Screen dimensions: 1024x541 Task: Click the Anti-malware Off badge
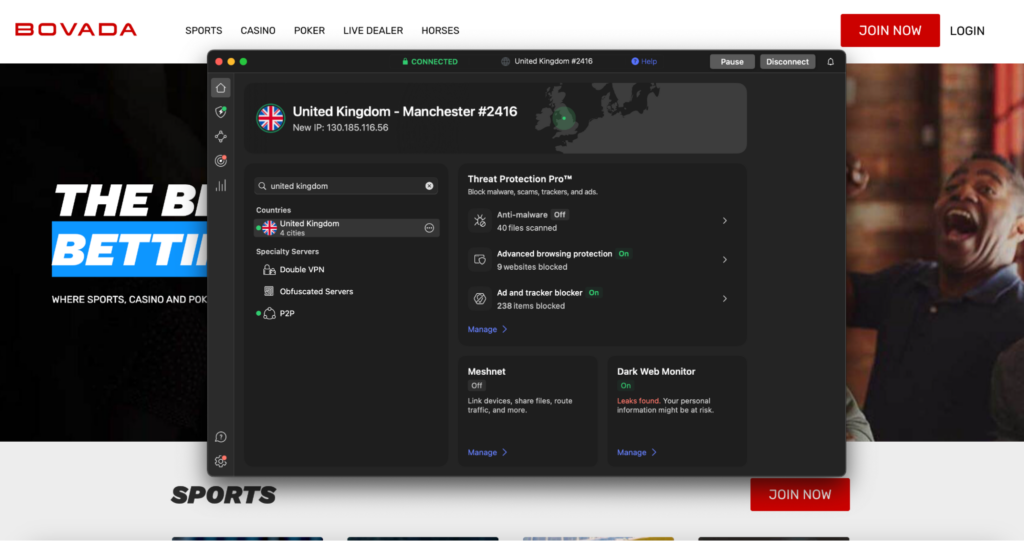(x=560, y=215)
